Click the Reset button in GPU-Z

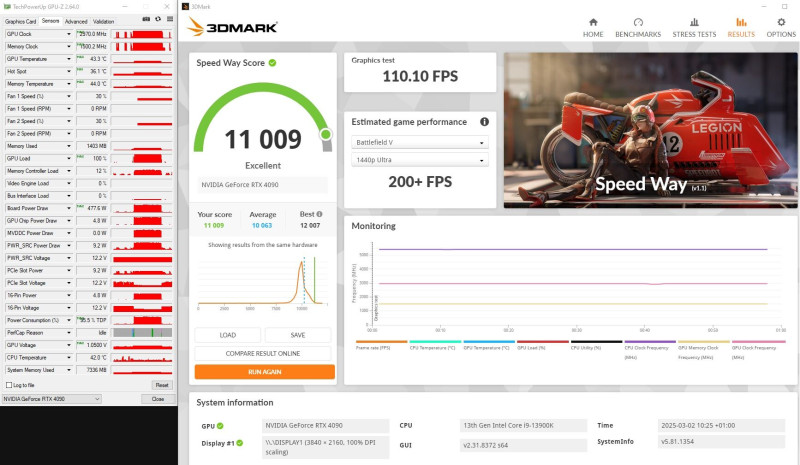(162, 385)
